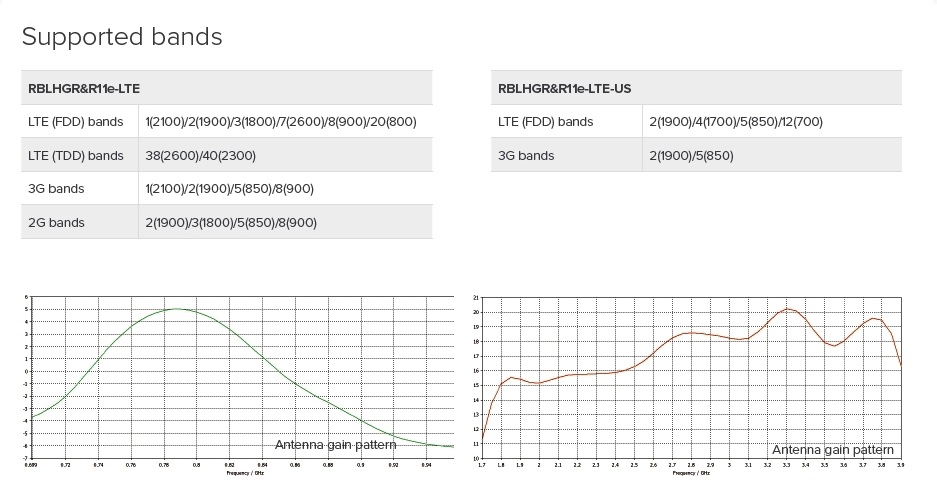Click Antenna gain pattern caption on red chart
The height and width of the screenshot is (497, 937).
(x=832, y=450)
